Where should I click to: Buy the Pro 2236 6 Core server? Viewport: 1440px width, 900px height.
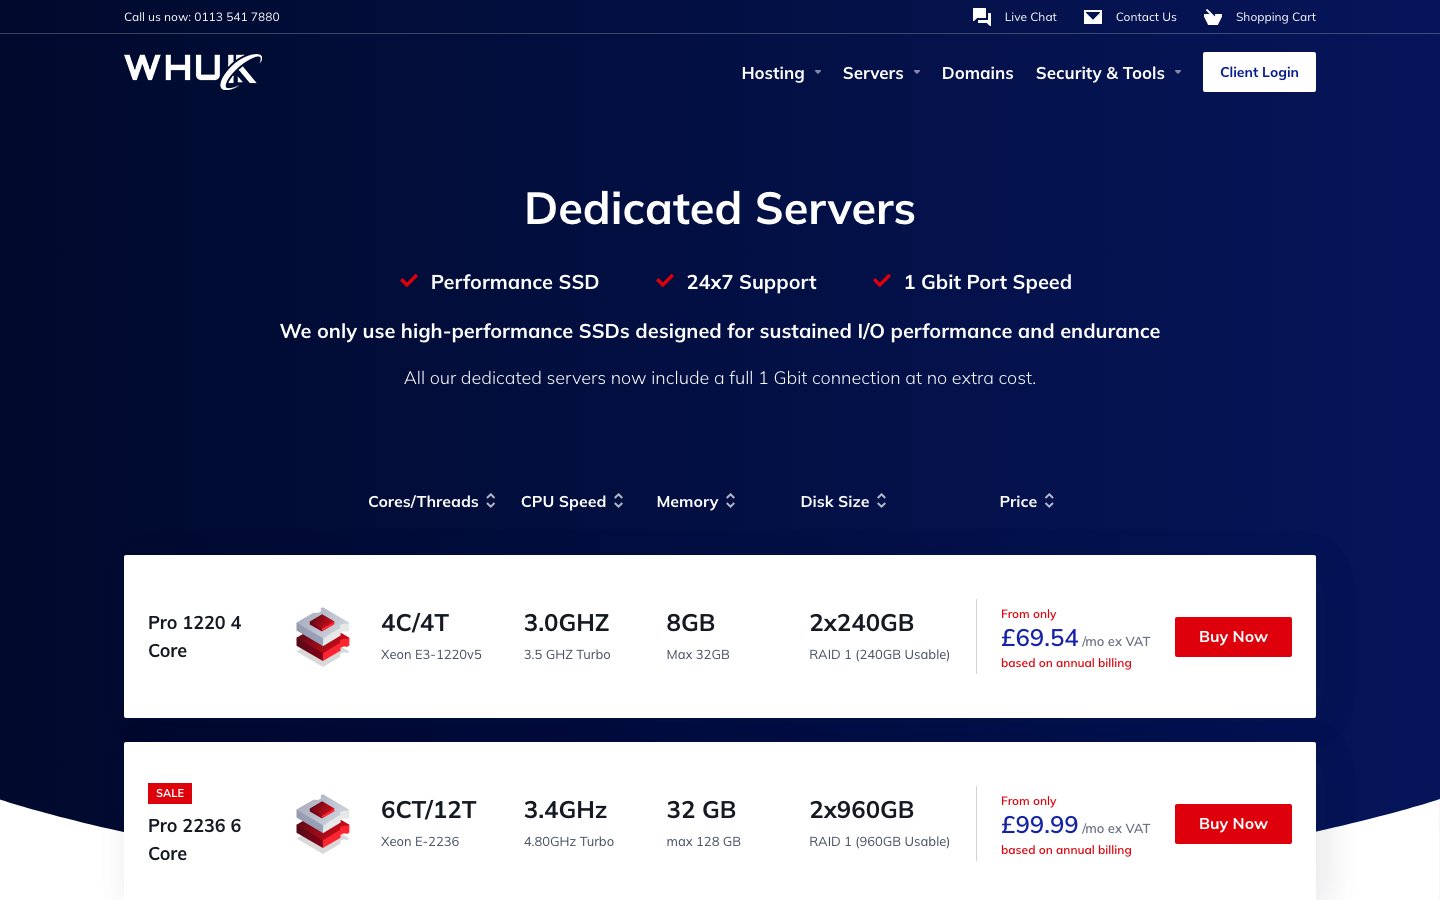[1233, 824]
